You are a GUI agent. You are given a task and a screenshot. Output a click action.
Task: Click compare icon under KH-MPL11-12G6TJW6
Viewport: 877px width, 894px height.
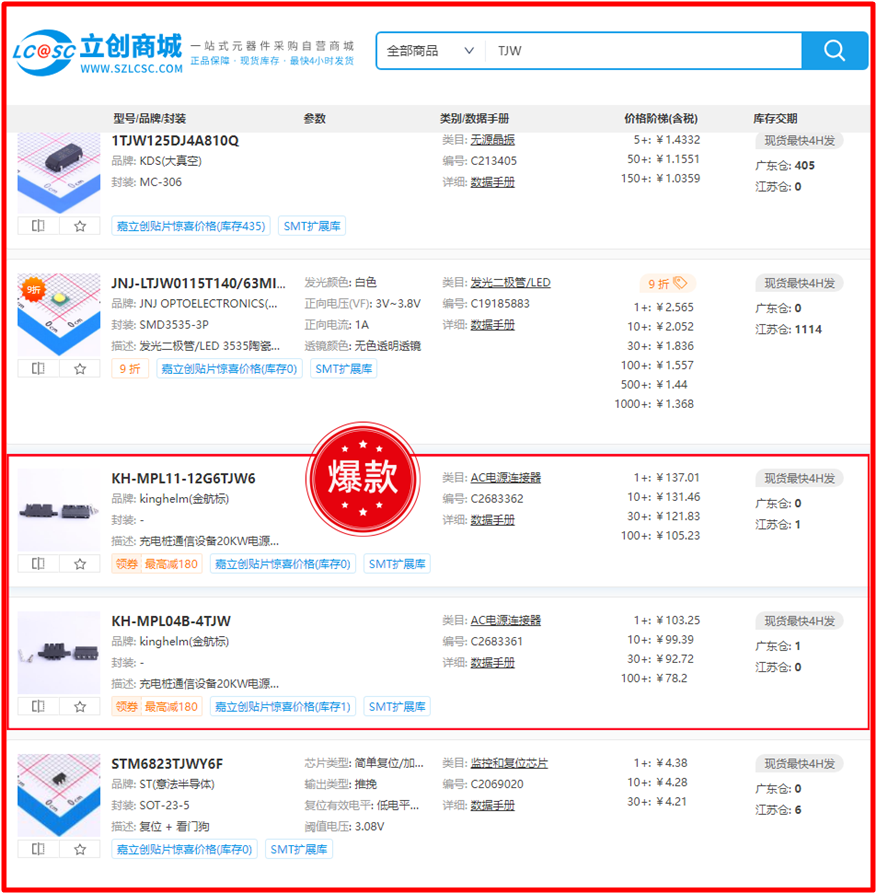[38, 564]
